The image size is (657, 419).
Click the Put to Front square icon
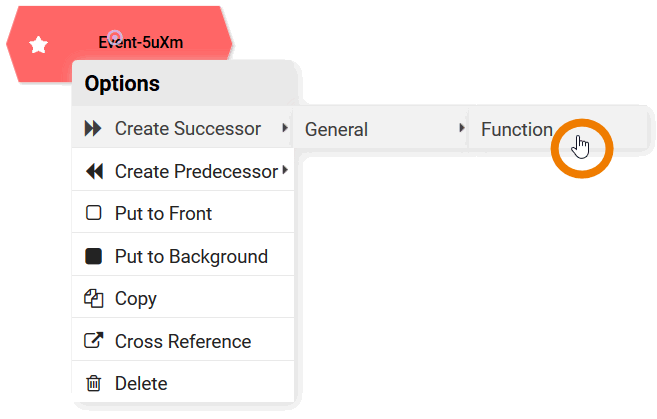pos(94,213)
